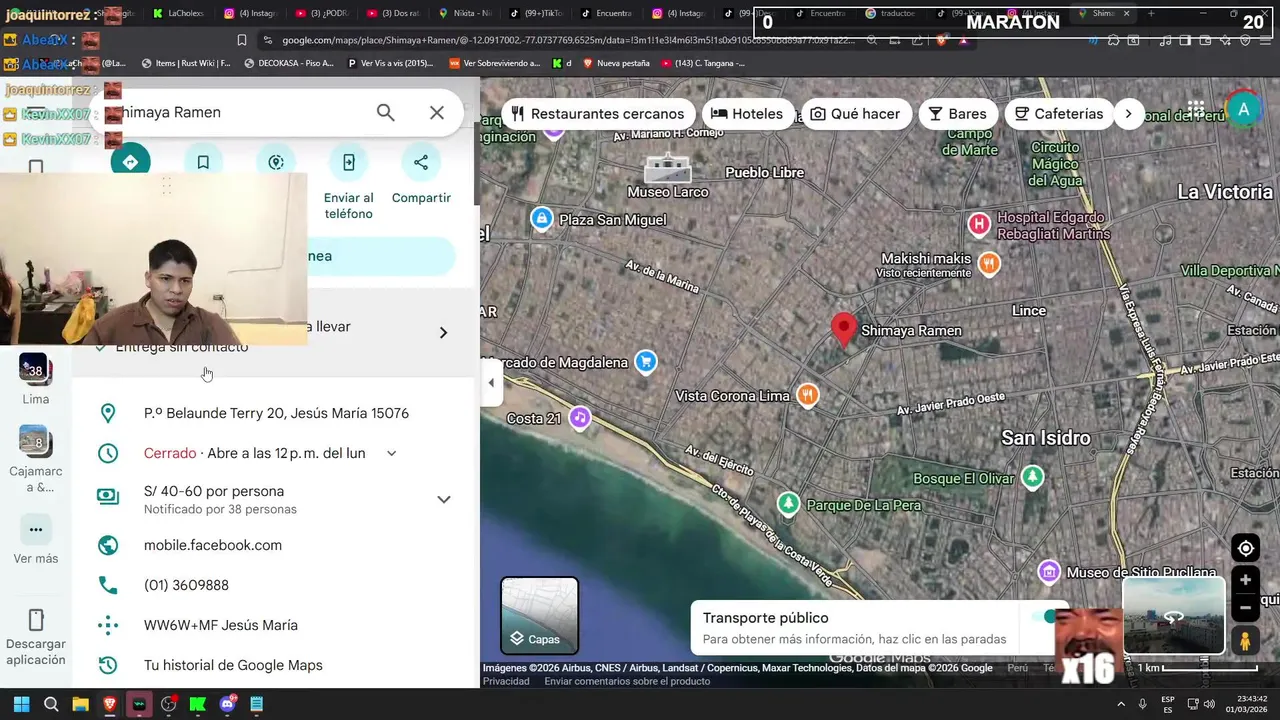The height and width of the screenshot is (720, 1280).
Task: Switch to the Nikita browser tab
Action: (x=465, y=13)
